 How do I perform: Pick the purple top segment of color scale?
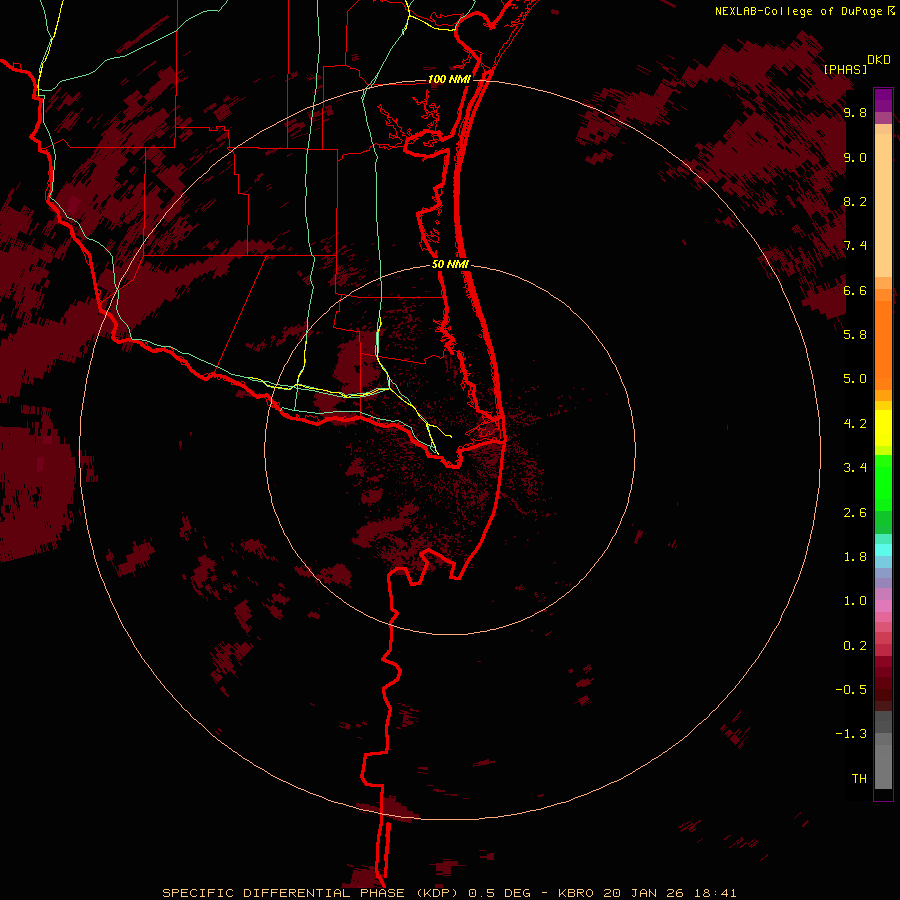click(x=883, y=100)
